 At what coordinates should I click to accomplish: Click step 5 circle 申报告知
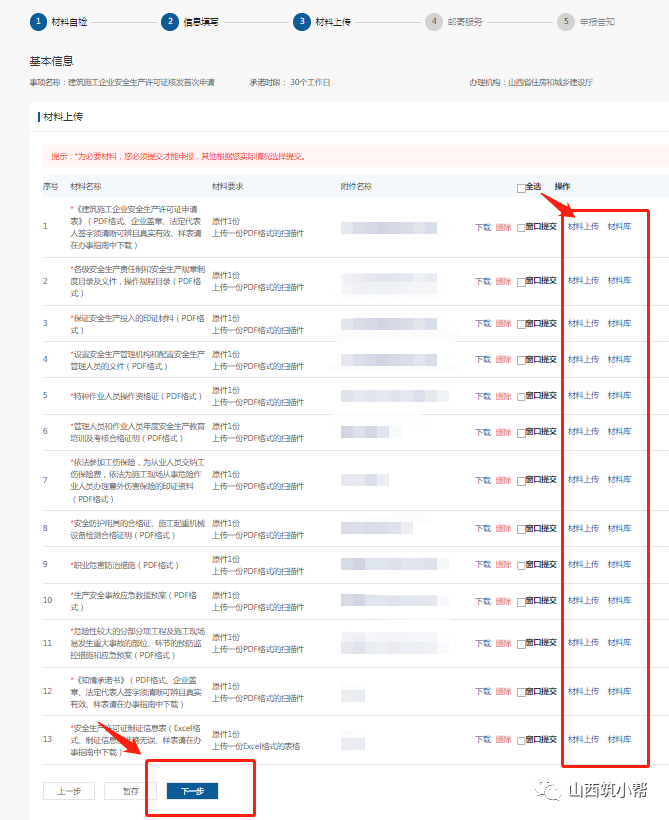pos(565,22)
